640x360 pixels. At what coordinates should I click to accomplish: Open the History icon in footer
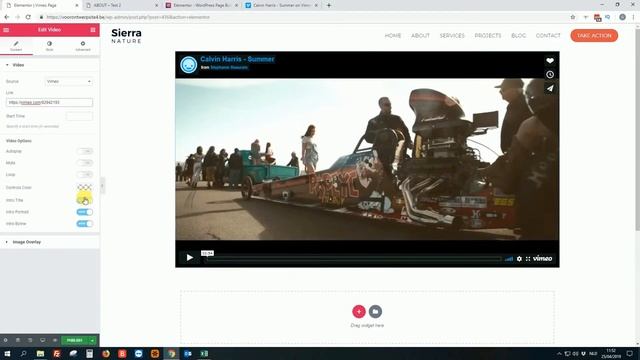(x=30, y=340)
